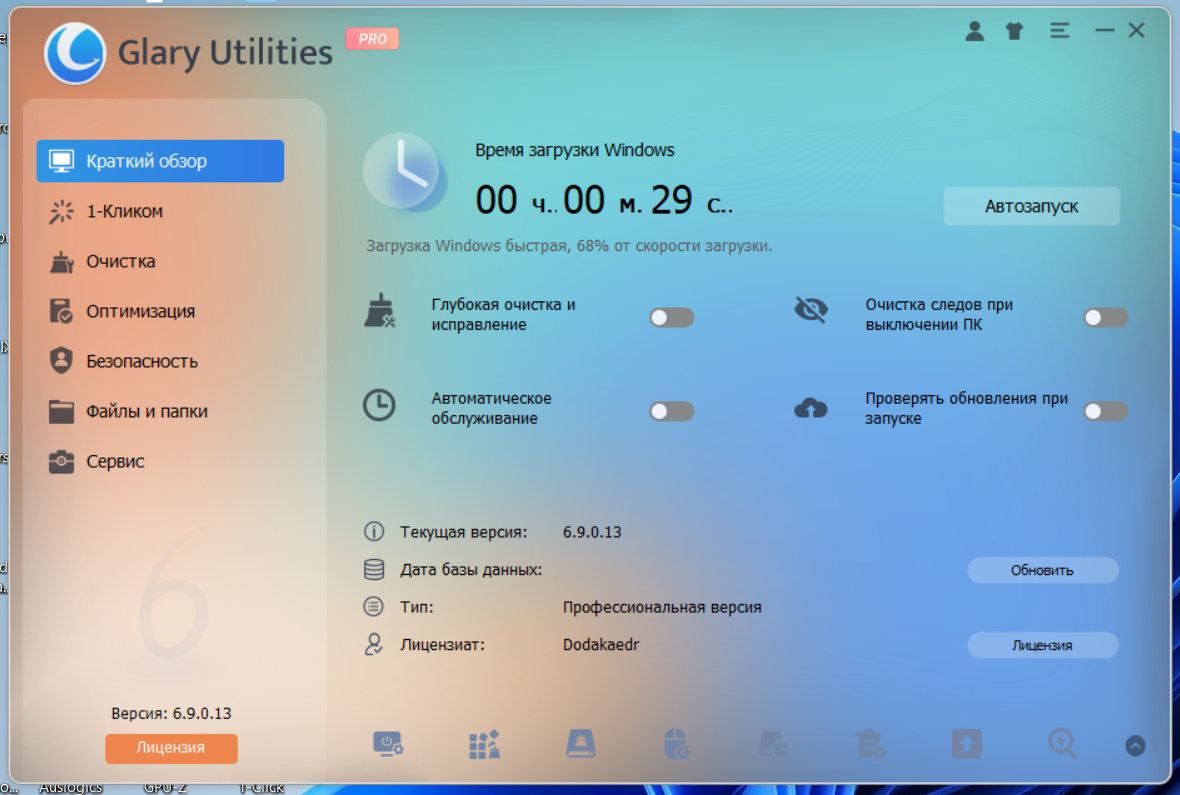Click Время загрузки Windows heading

tap(575, 150)
